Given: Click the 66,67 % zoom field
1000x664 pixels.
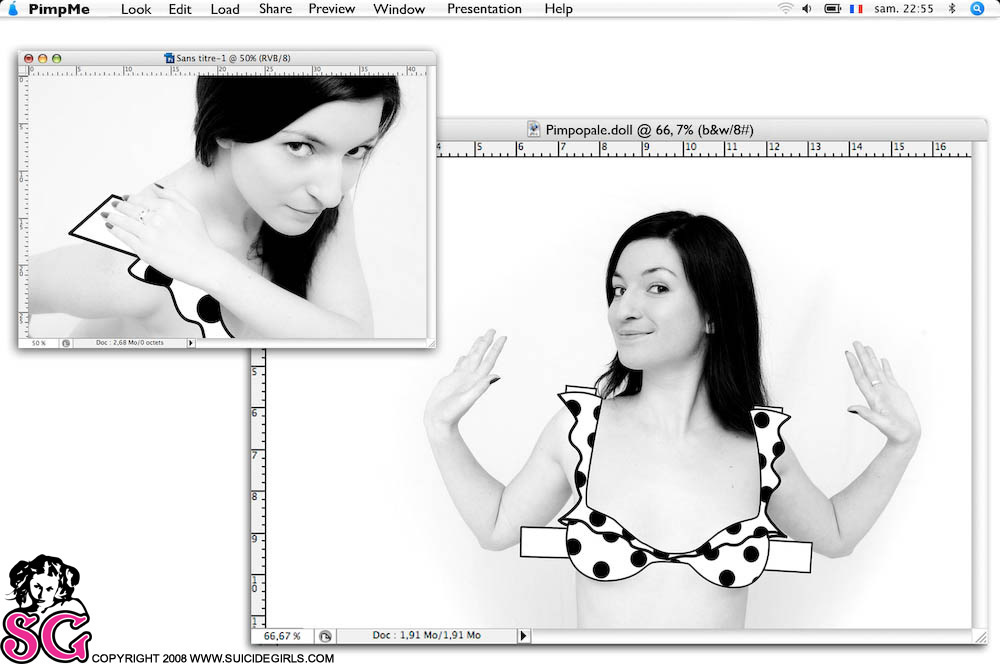Looking at the screenshot, I should (x=282, y=636).
